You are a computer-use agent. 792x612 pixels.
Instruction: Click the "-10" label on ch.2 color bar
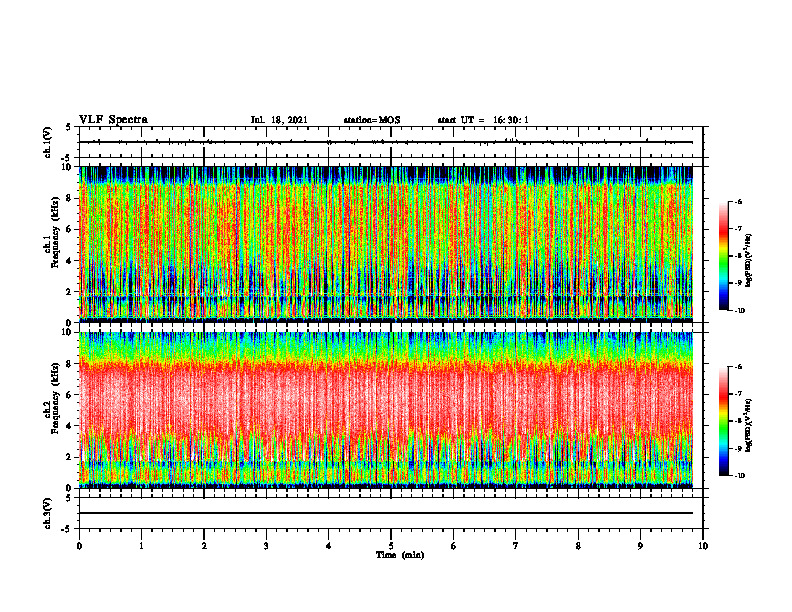[739, 476]
